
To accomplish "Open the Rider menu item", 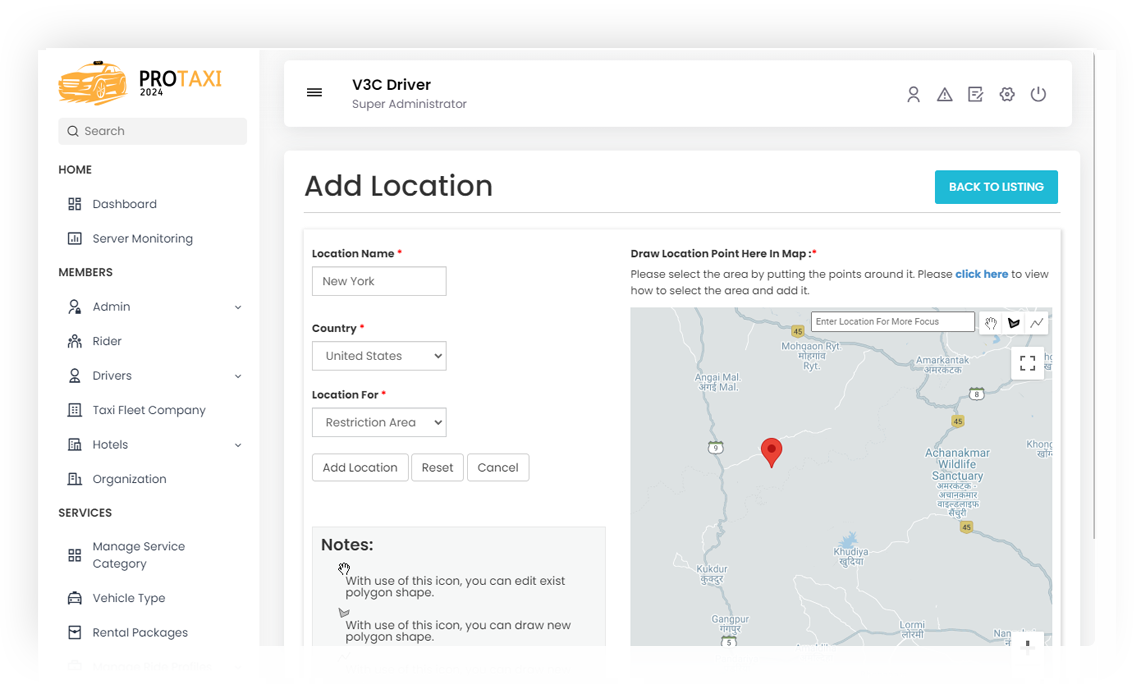I will click(x=107, y=341).
